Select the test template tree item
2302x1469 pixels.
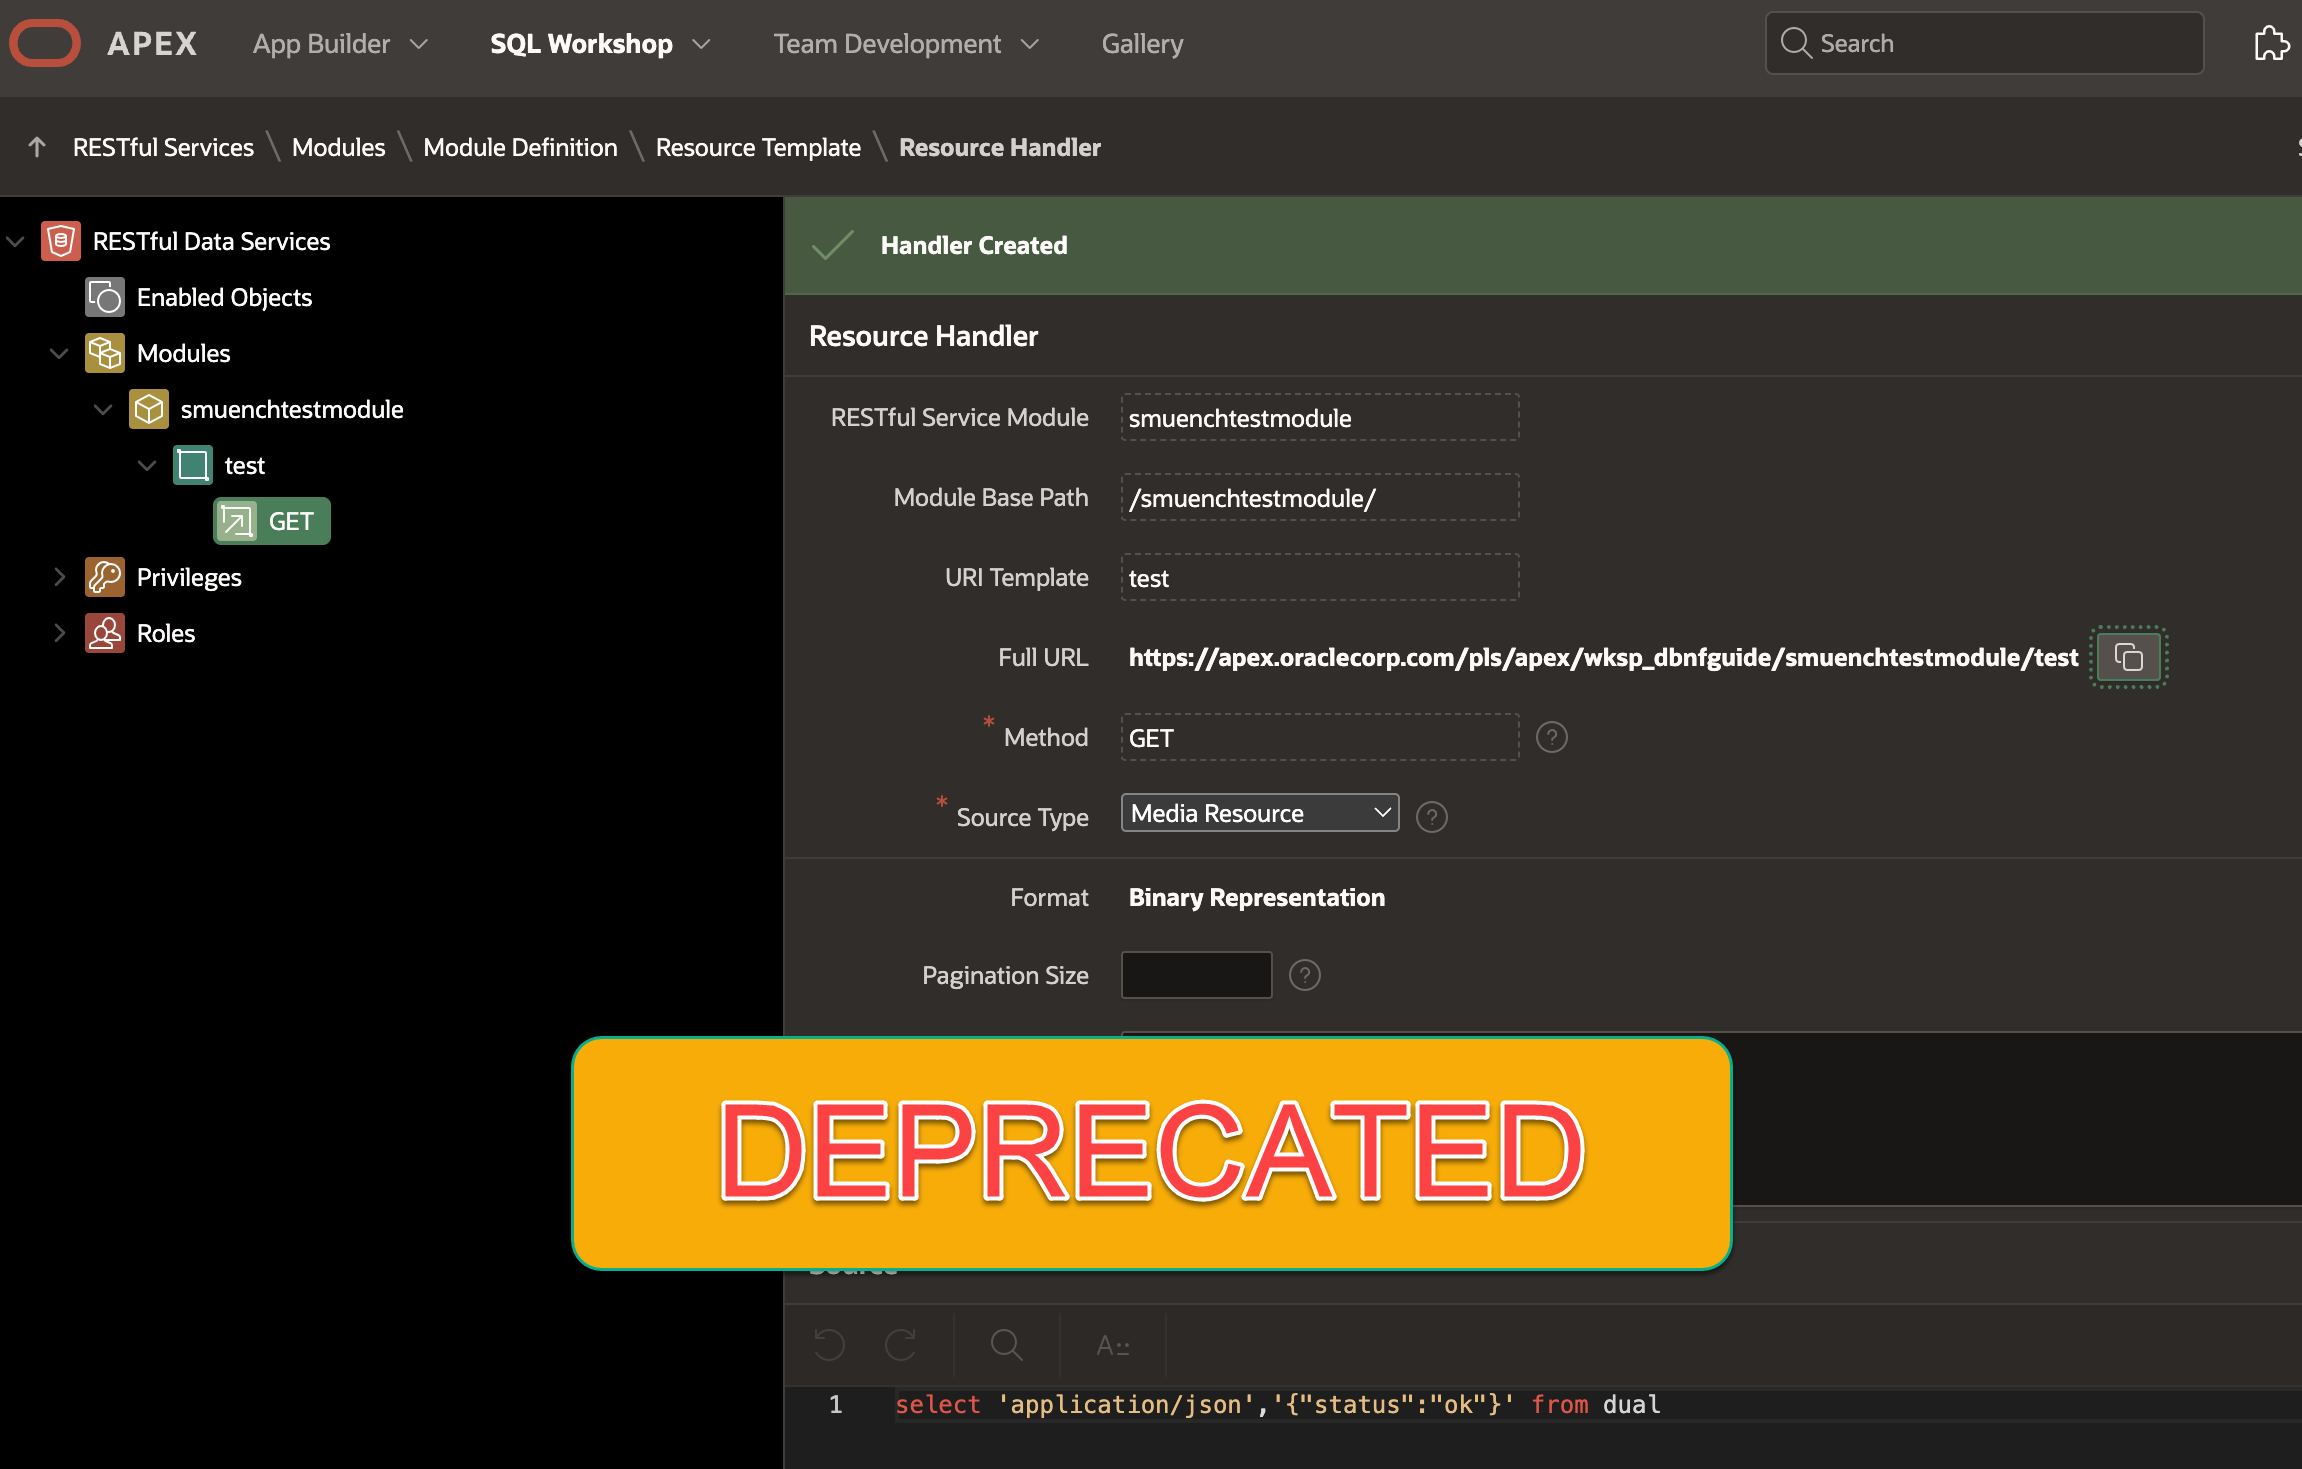click(244, 465)
